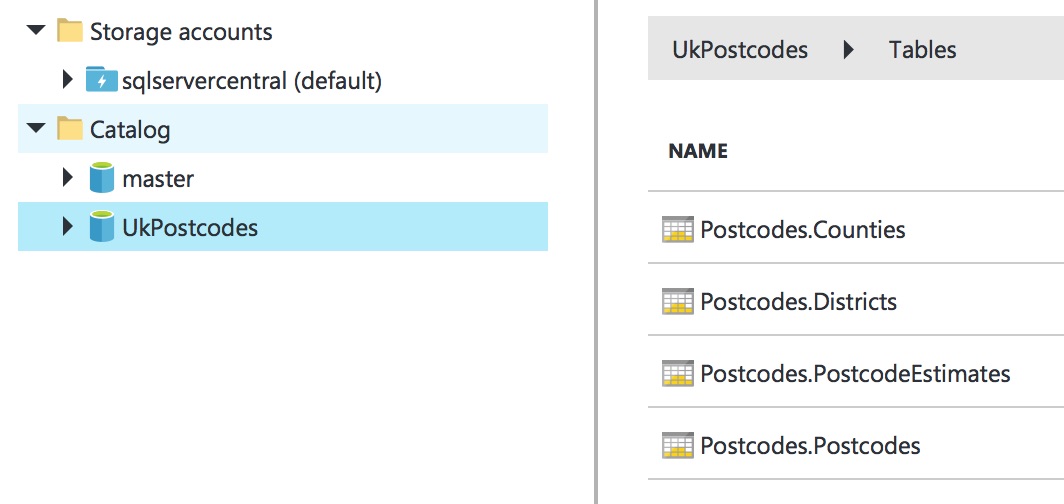The image size is (1064, 504).
Task: Expand the sqlservercentral (default) node
Action: 67,79
